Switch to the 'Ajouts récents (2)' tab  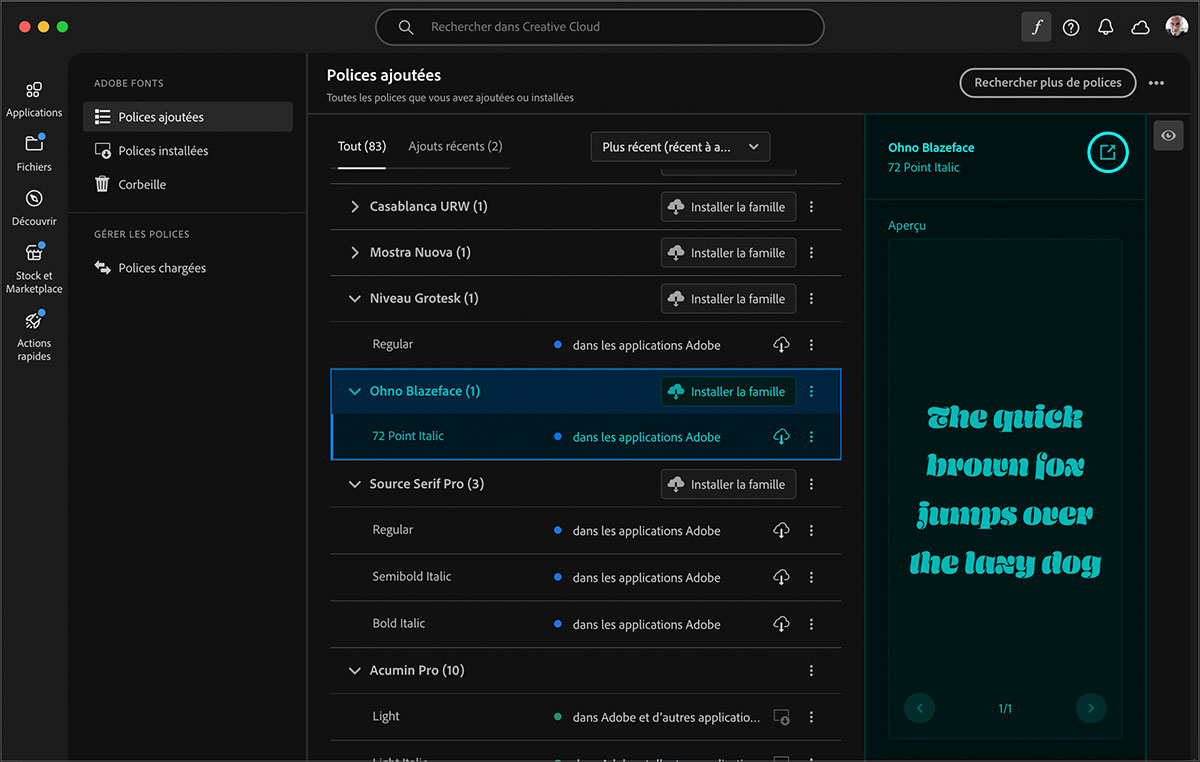[455, 146]
